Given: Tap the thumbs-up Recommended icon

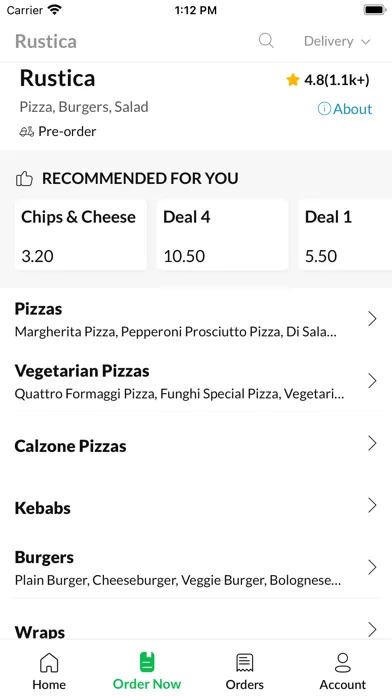Looking at the screenshot, I should 24,178.
